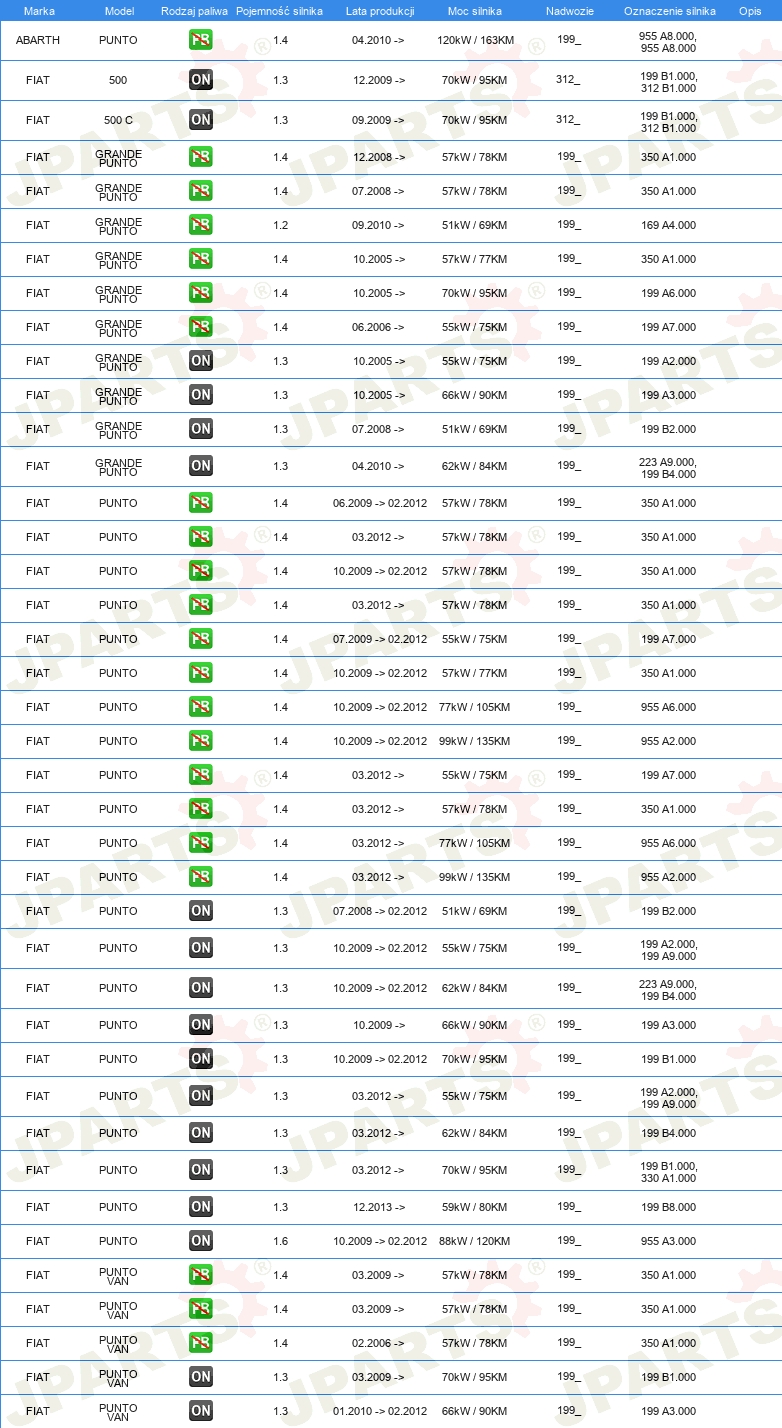The height and width of the screenshot is (1428, 782).
Task: Click the 1.2 engine capacity cell
Action: (x=280, y=225)
